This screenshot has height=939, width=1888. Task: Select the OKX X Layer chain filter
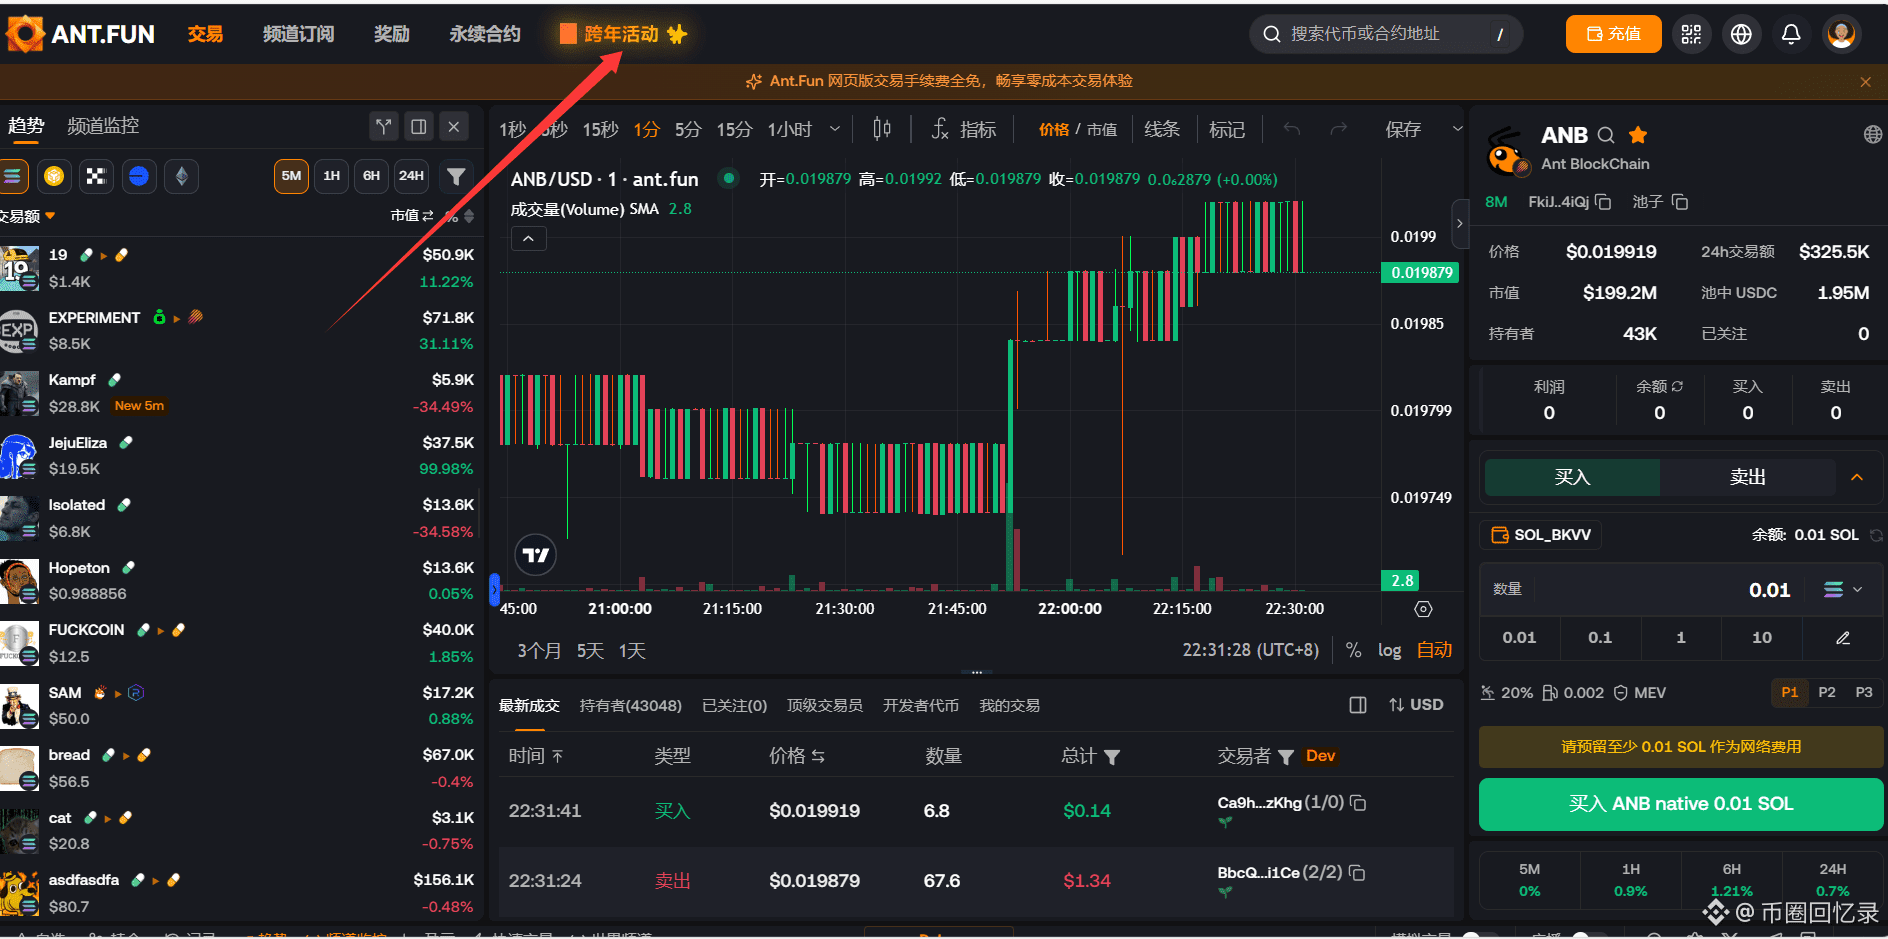tap(96, 176)
